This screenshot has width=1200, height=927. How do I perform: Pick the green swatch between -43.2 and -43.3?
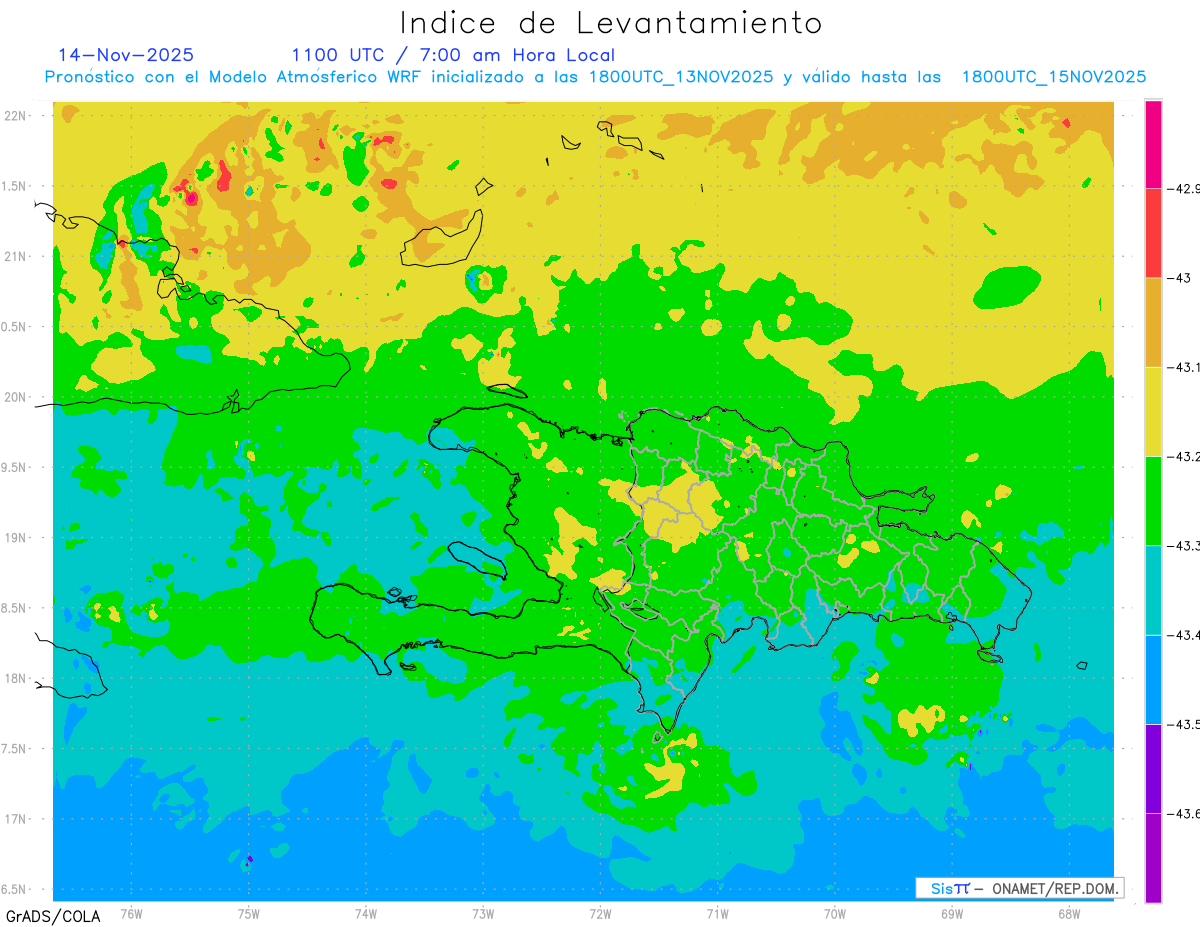pyautogui.click(x=1153, y=500)
